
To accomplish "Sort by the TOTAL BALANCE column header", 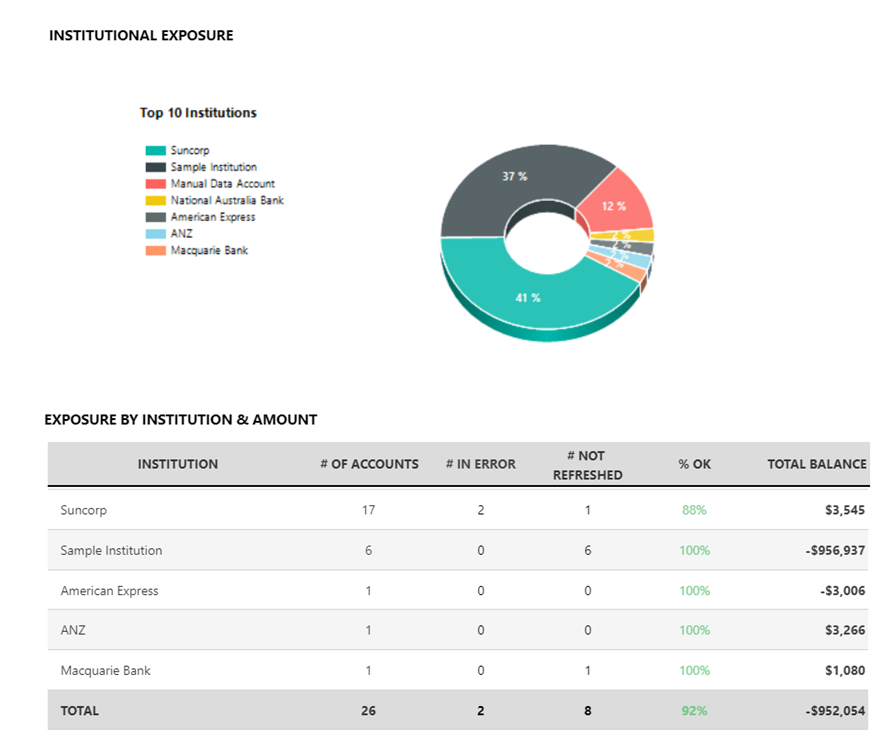I will coord(817,464).
